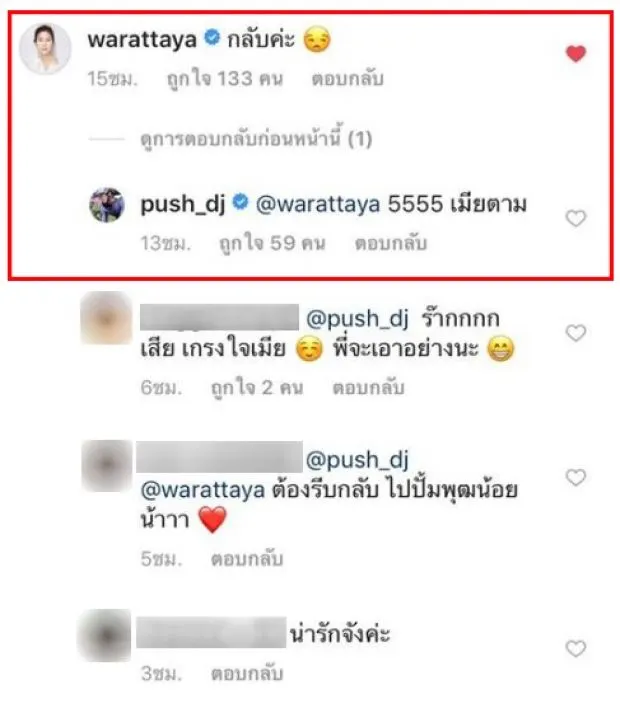The image size is (620, 708).
Task: Expand previous replies ดูการตอบกลับก่อนหน้านี้ (1)
Action: click(x=256, y=139)
